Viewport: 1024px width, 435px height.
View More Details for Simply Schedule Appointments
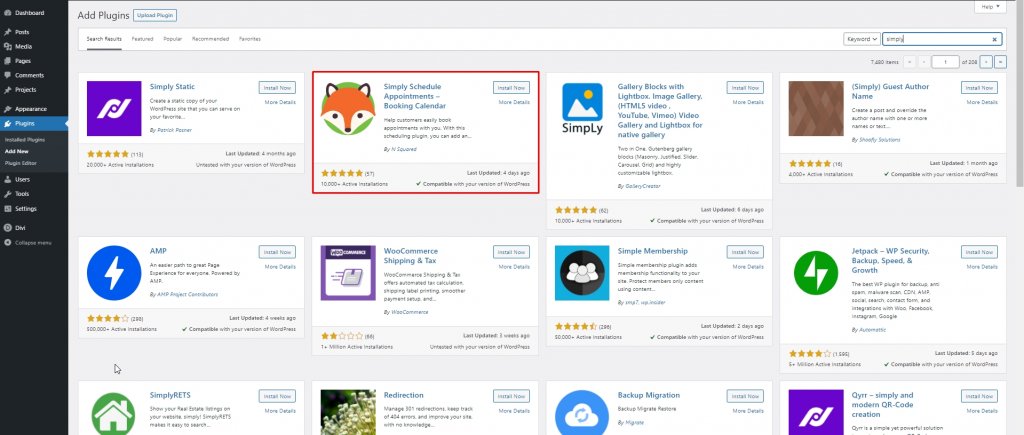pos(514,102)
